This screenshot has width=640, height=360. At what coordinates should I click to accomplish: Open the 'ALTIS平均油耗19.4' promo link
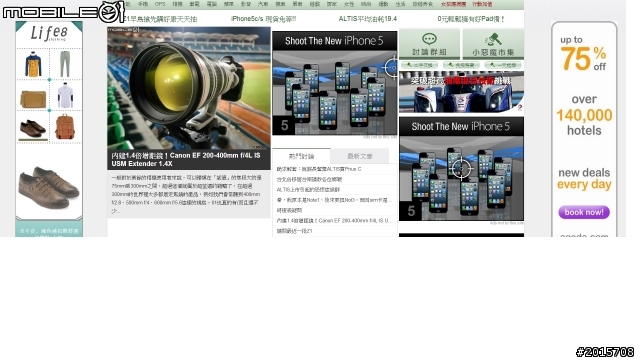[368, 19]
